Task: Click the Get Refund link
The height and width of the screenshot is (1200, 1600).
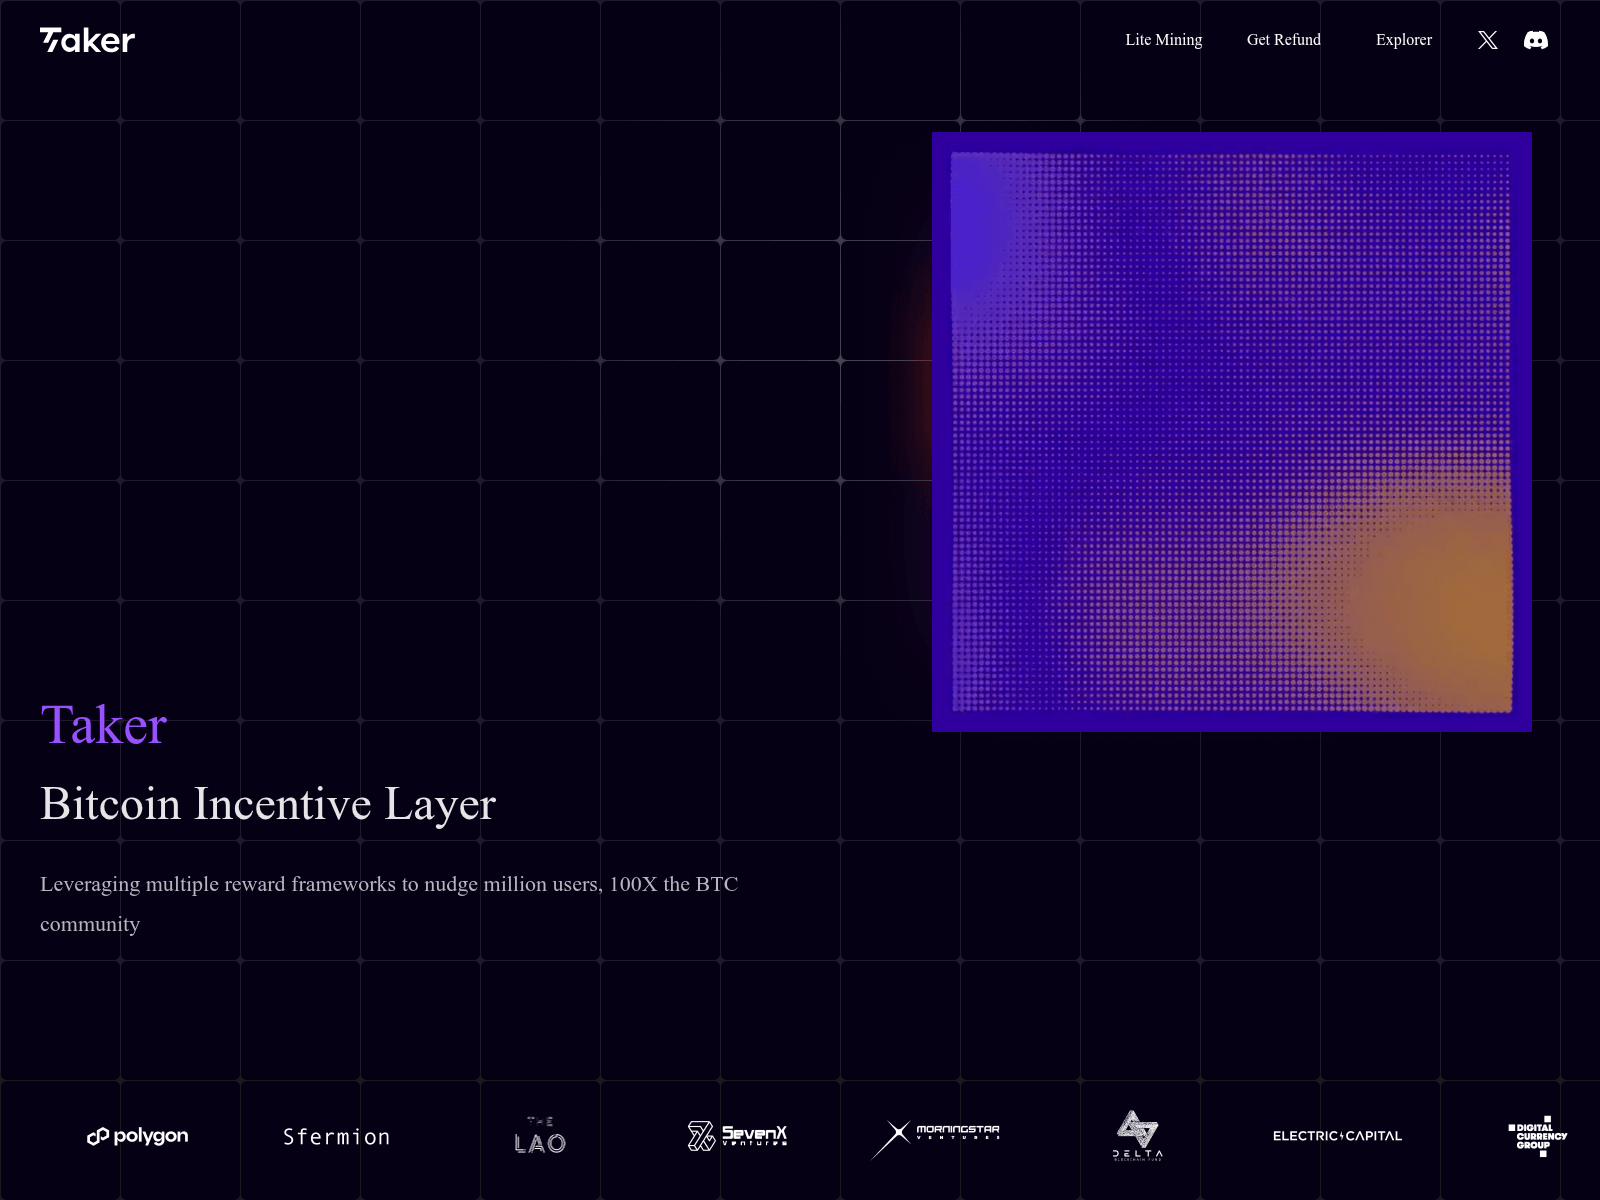Action: 1283,40
